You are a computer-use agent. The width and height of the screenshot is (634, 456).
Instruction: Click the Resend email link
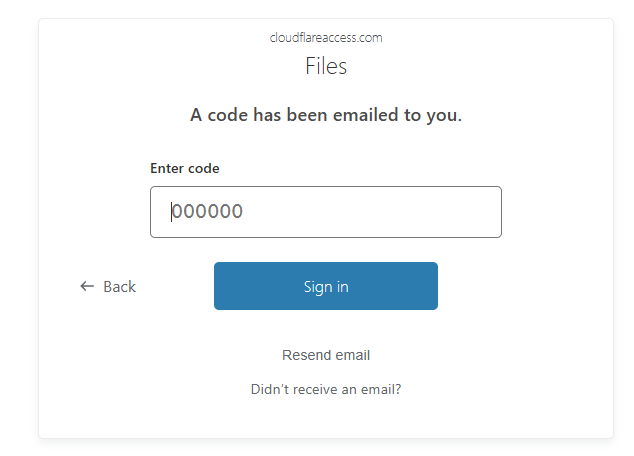pyautogui.click(x=326, y=355)
